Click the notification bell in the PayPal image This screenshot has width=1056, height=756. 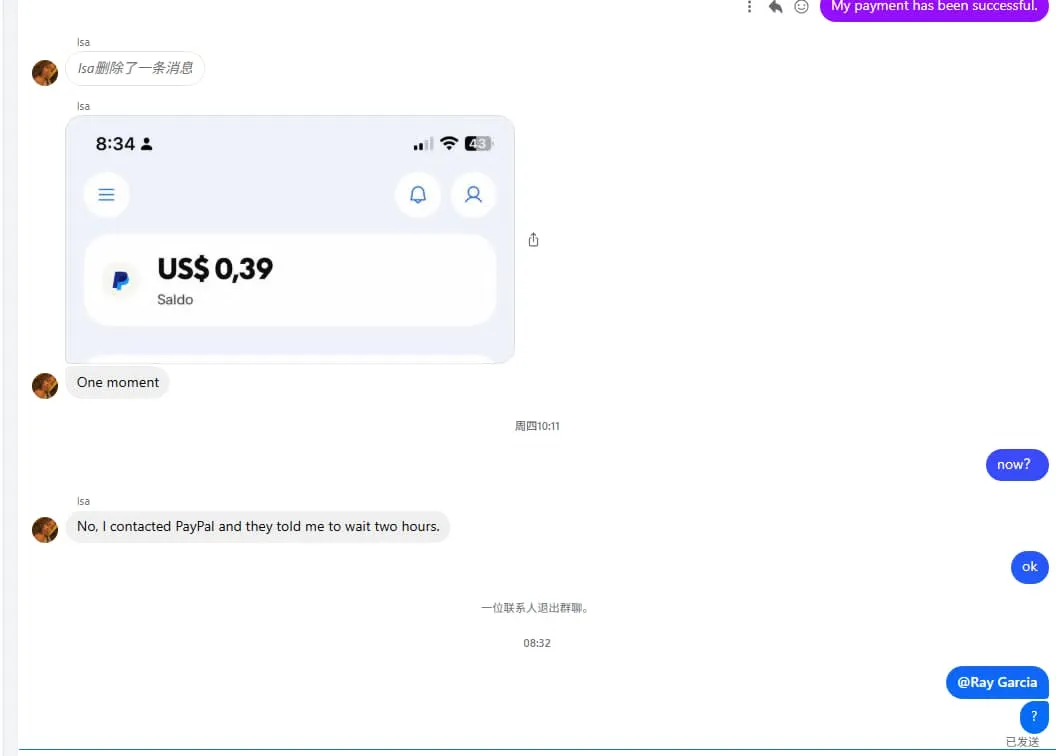pyautogui.click(x=418, y=195)
